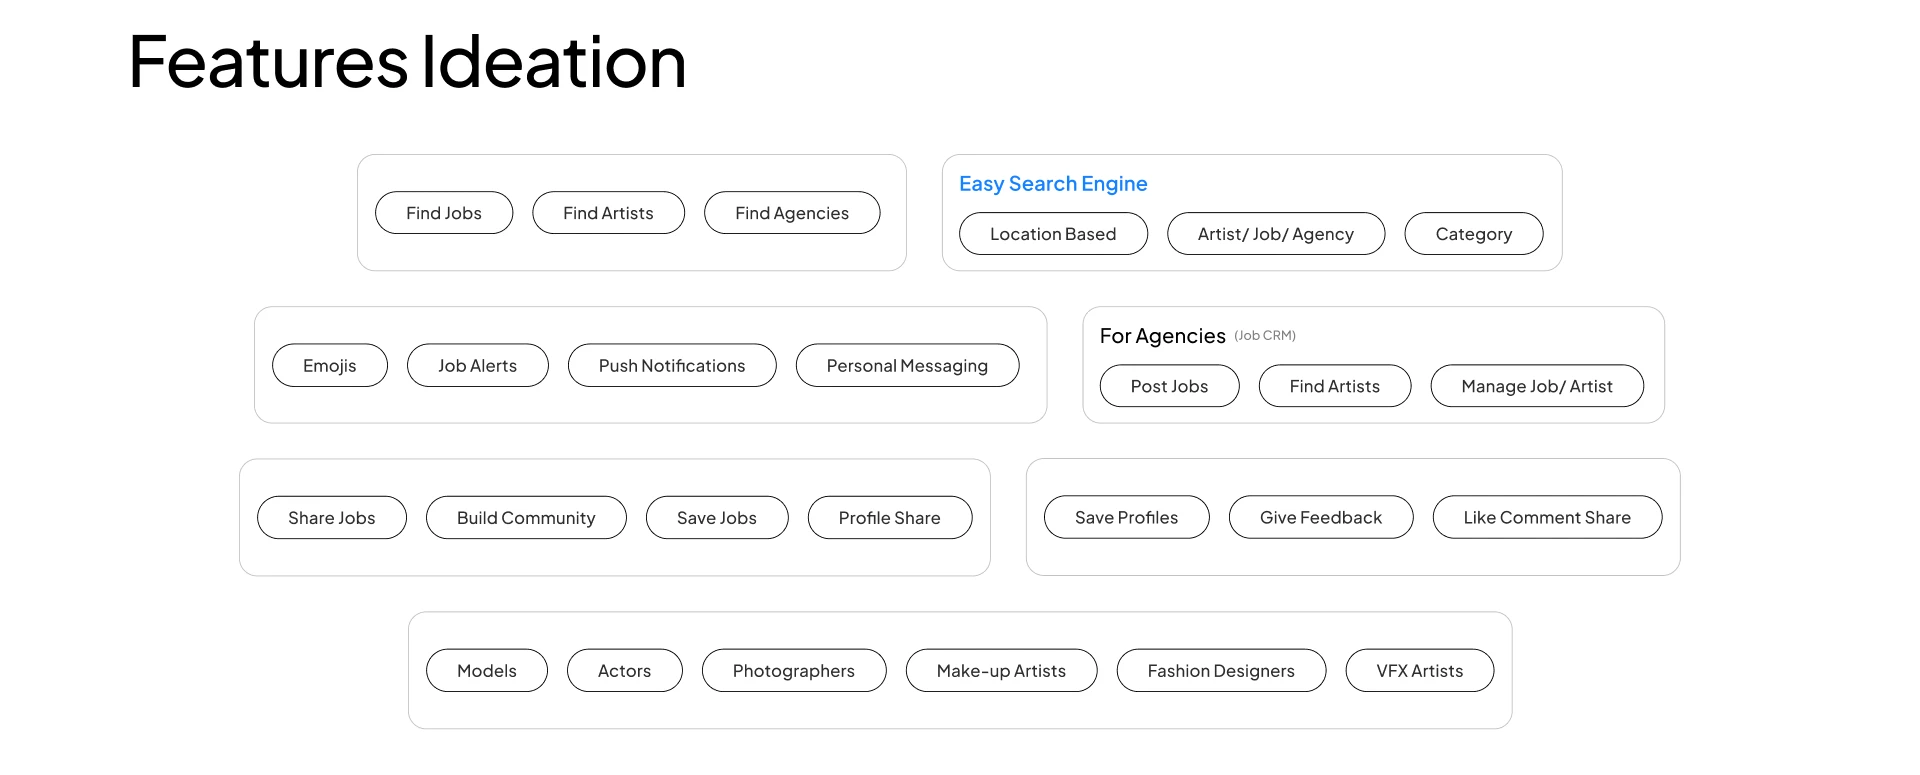Select the Build Community pill
The width and height of the screenshot is (1920, 775).
(526, 518)
